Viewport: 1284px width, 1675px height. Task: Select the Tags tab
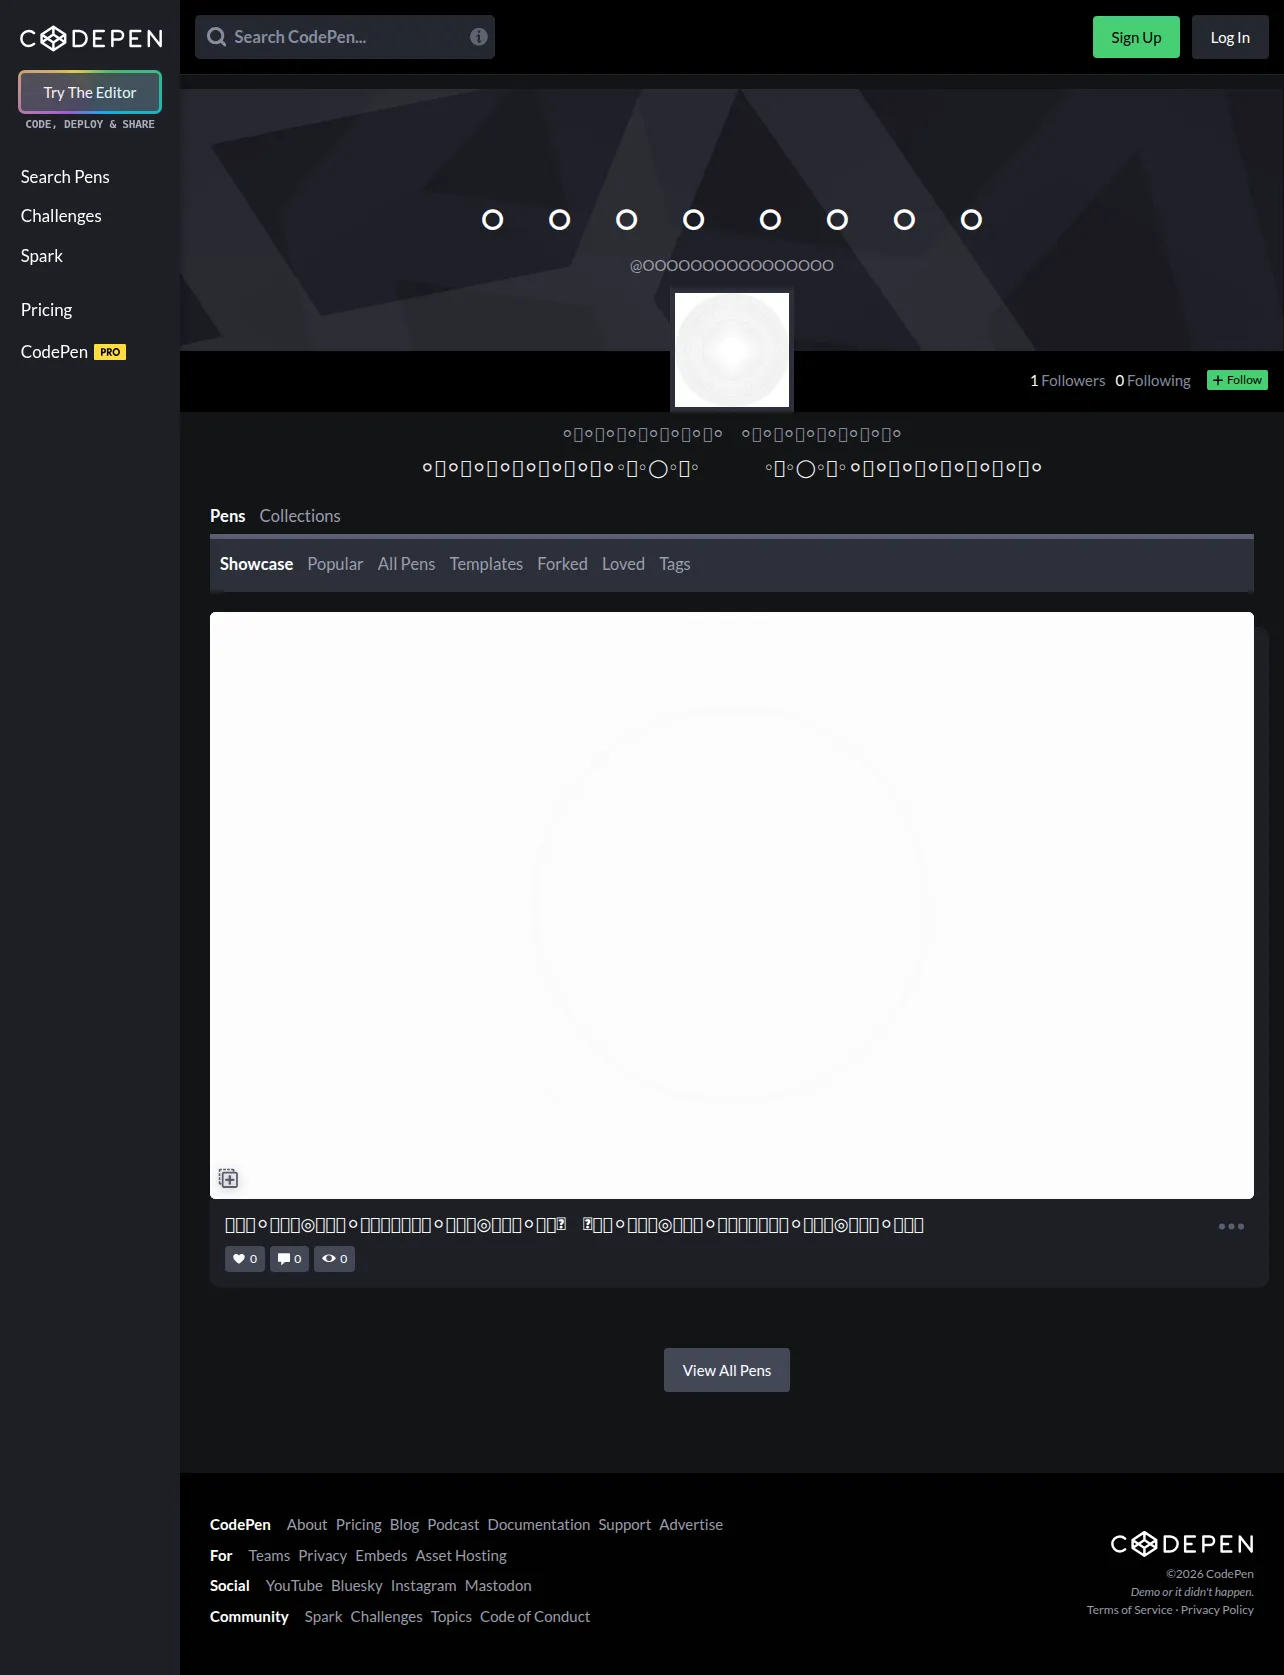(x=675, y=564)
